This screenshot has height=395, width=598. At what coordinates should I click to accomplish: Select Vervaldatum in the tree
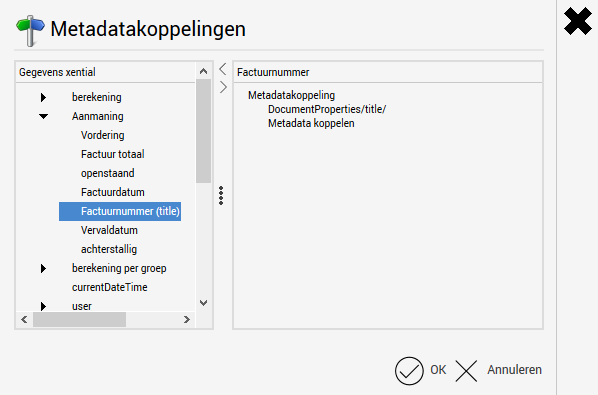click(109, 230)
